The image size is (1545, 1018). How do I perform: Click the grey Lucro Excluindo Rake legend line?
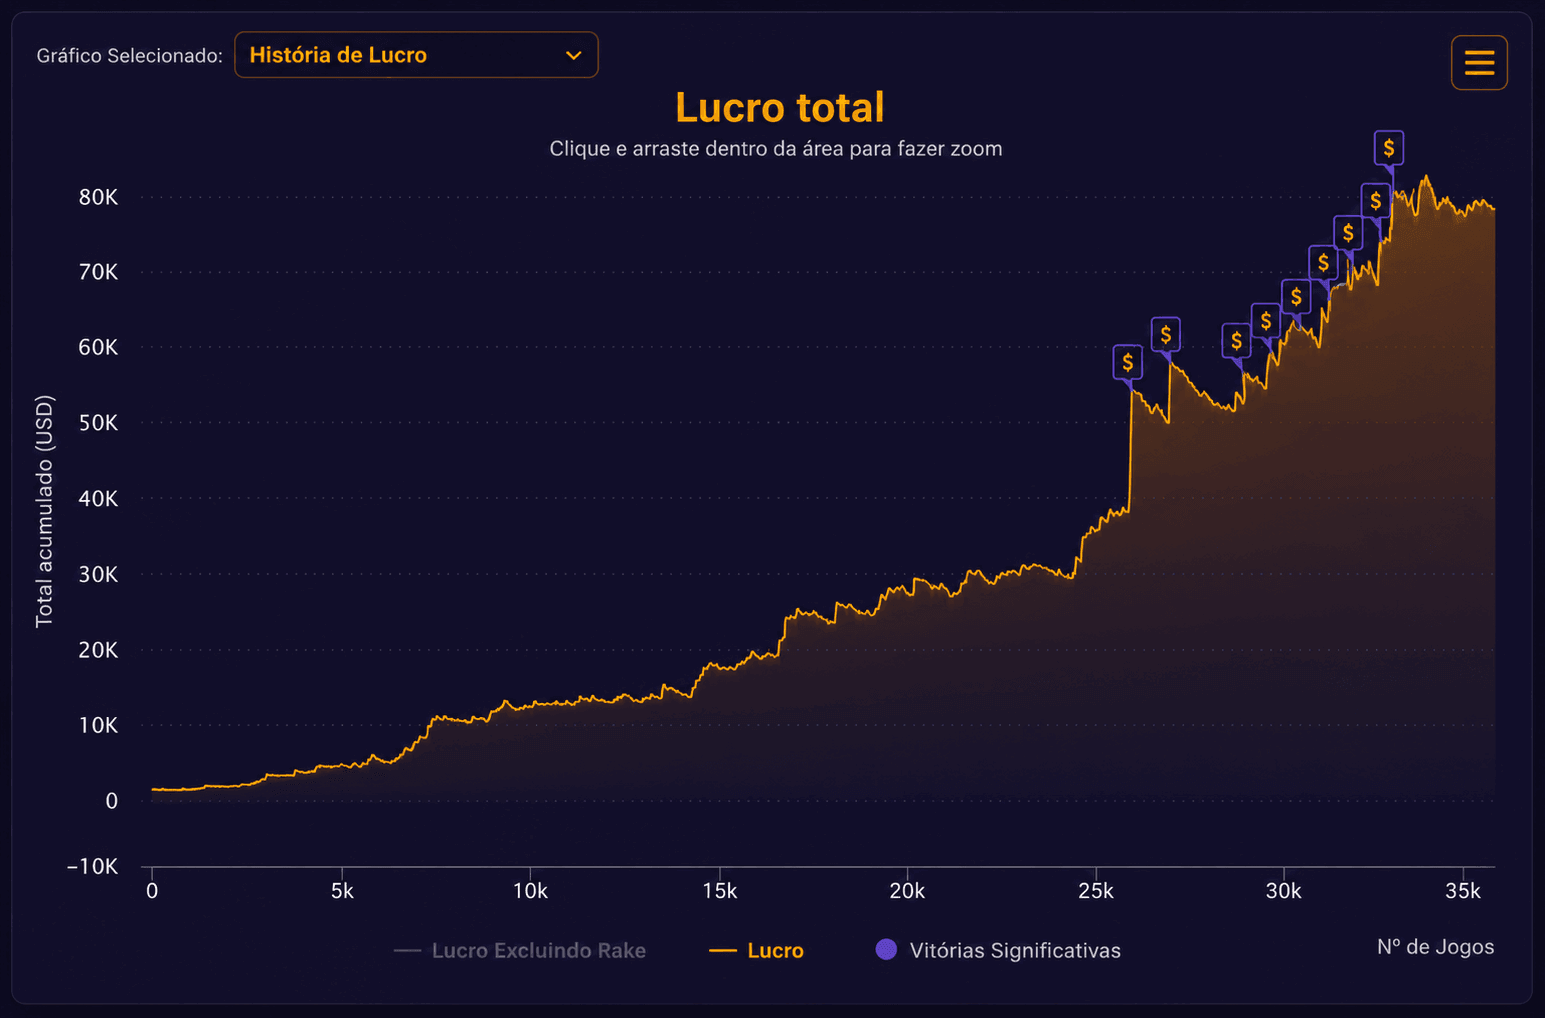pyautogui.click(x=407, y=951)
